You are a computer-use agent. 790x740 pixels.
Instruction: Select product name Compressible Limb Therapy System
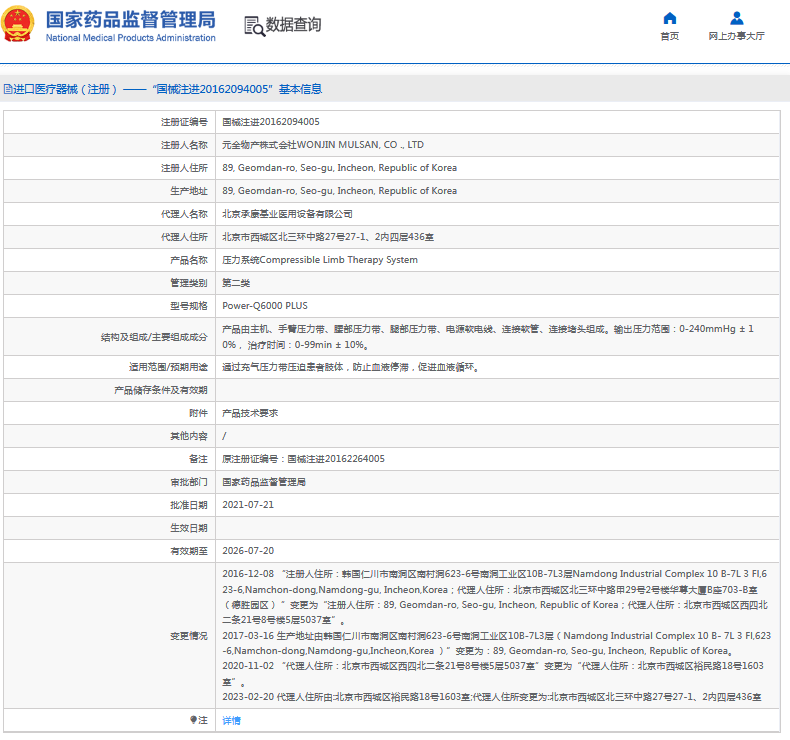tap(320, 260)
